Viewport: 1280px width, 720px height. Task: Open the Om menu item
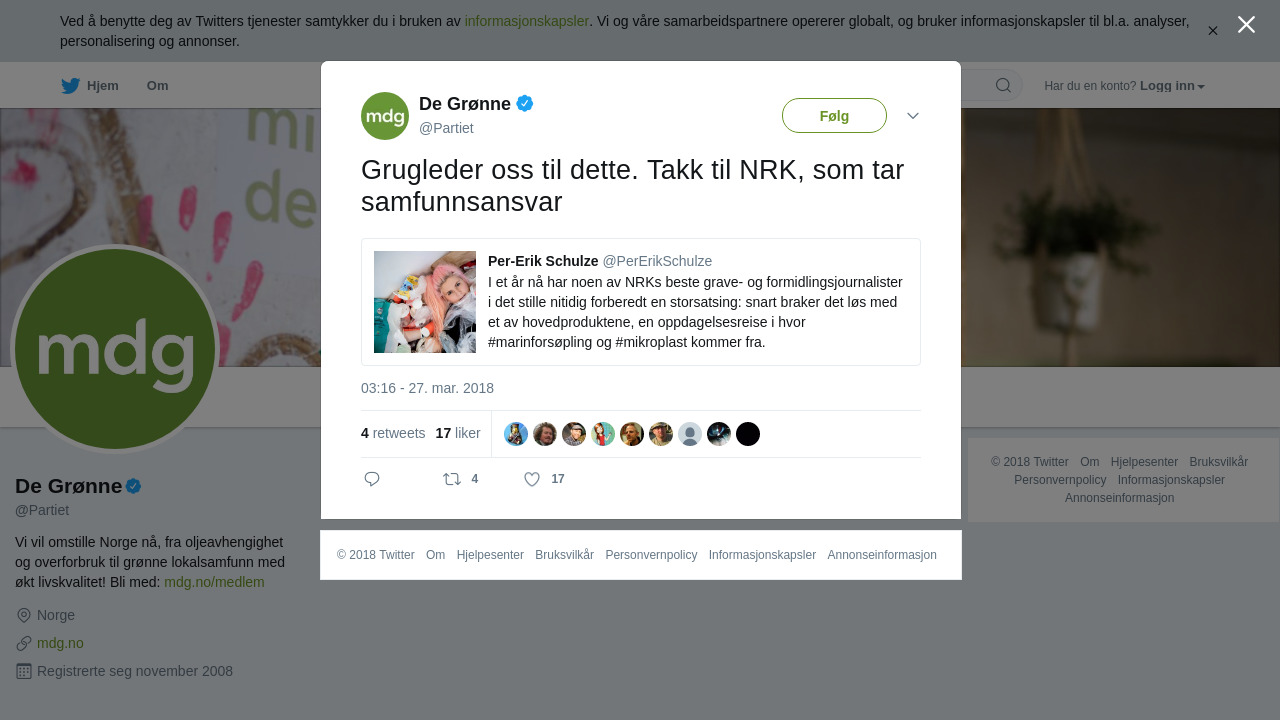tap(157, 86)
